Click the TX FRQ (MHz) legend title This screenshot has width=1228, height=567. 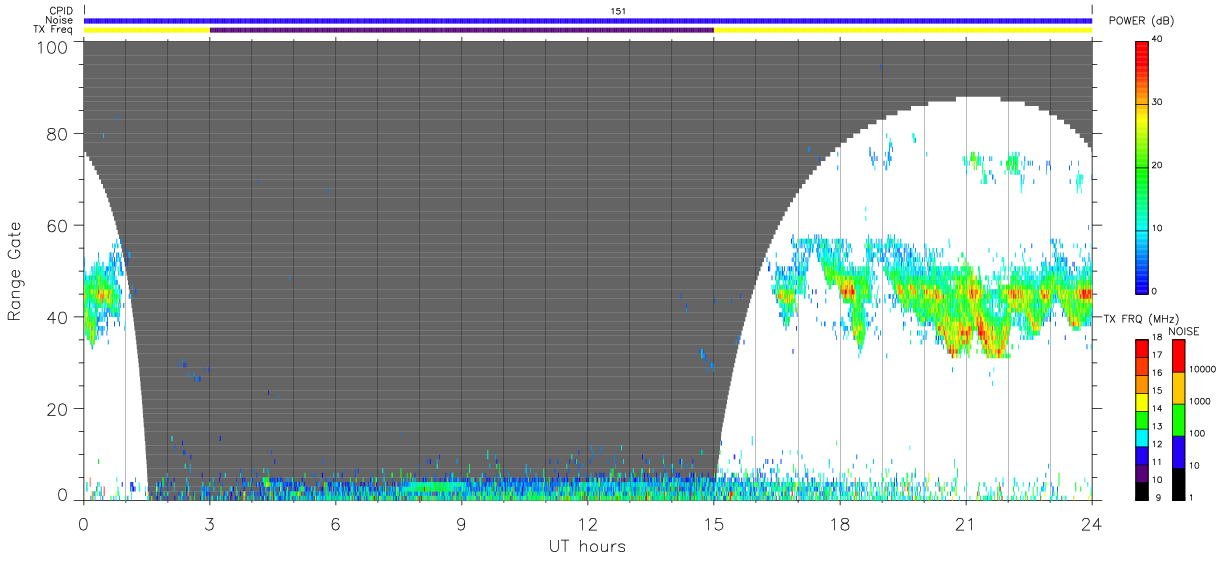[1143, 318]
